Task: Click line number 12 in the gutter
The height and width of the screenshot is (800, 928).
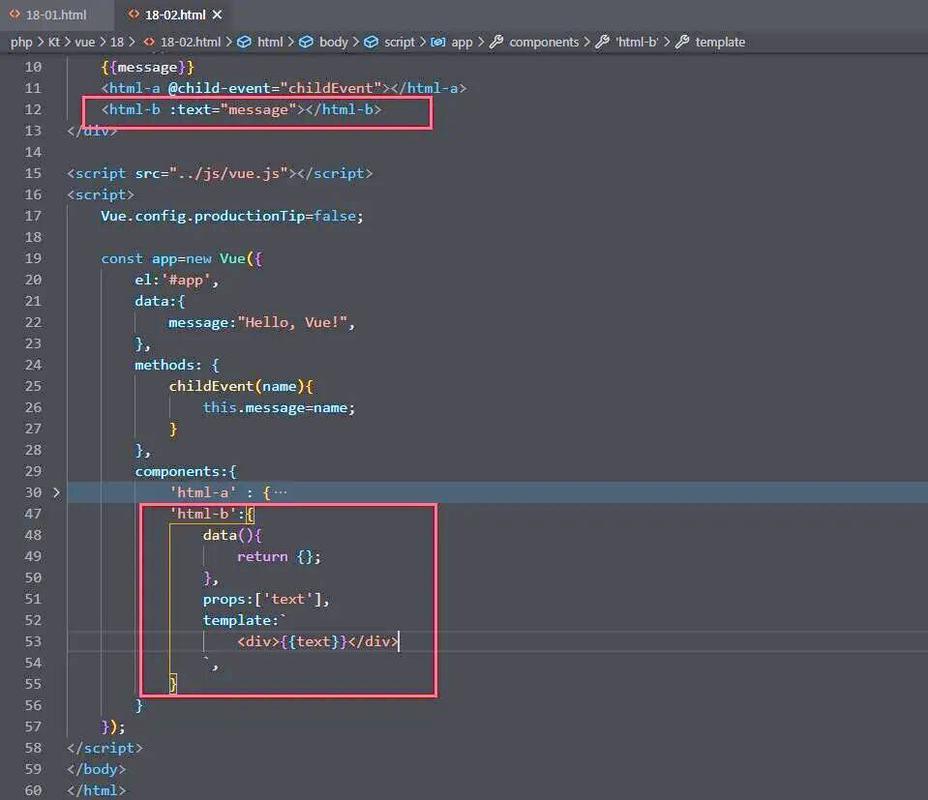Action: [33, 109]
